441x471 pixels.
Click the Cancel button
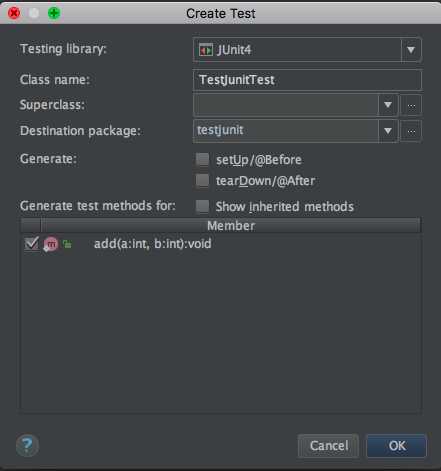point(329,446)
